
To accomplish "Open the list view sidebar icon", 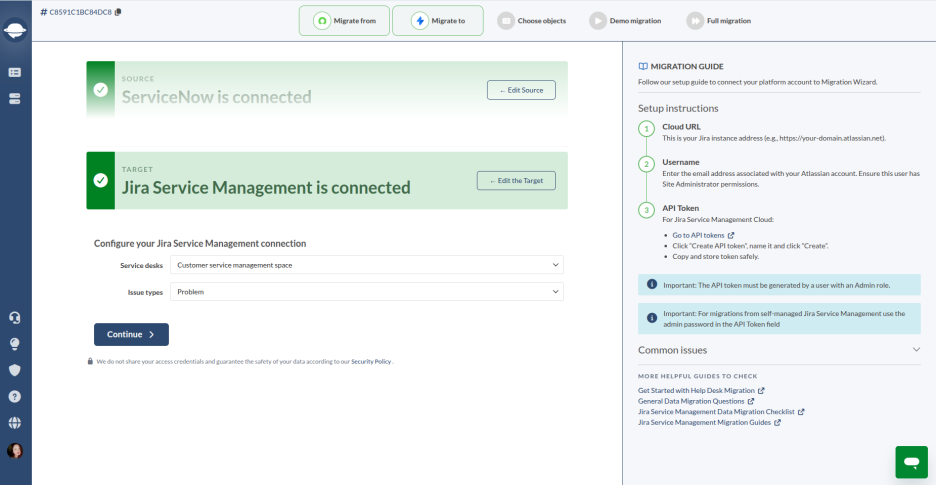I will [15, 72].
